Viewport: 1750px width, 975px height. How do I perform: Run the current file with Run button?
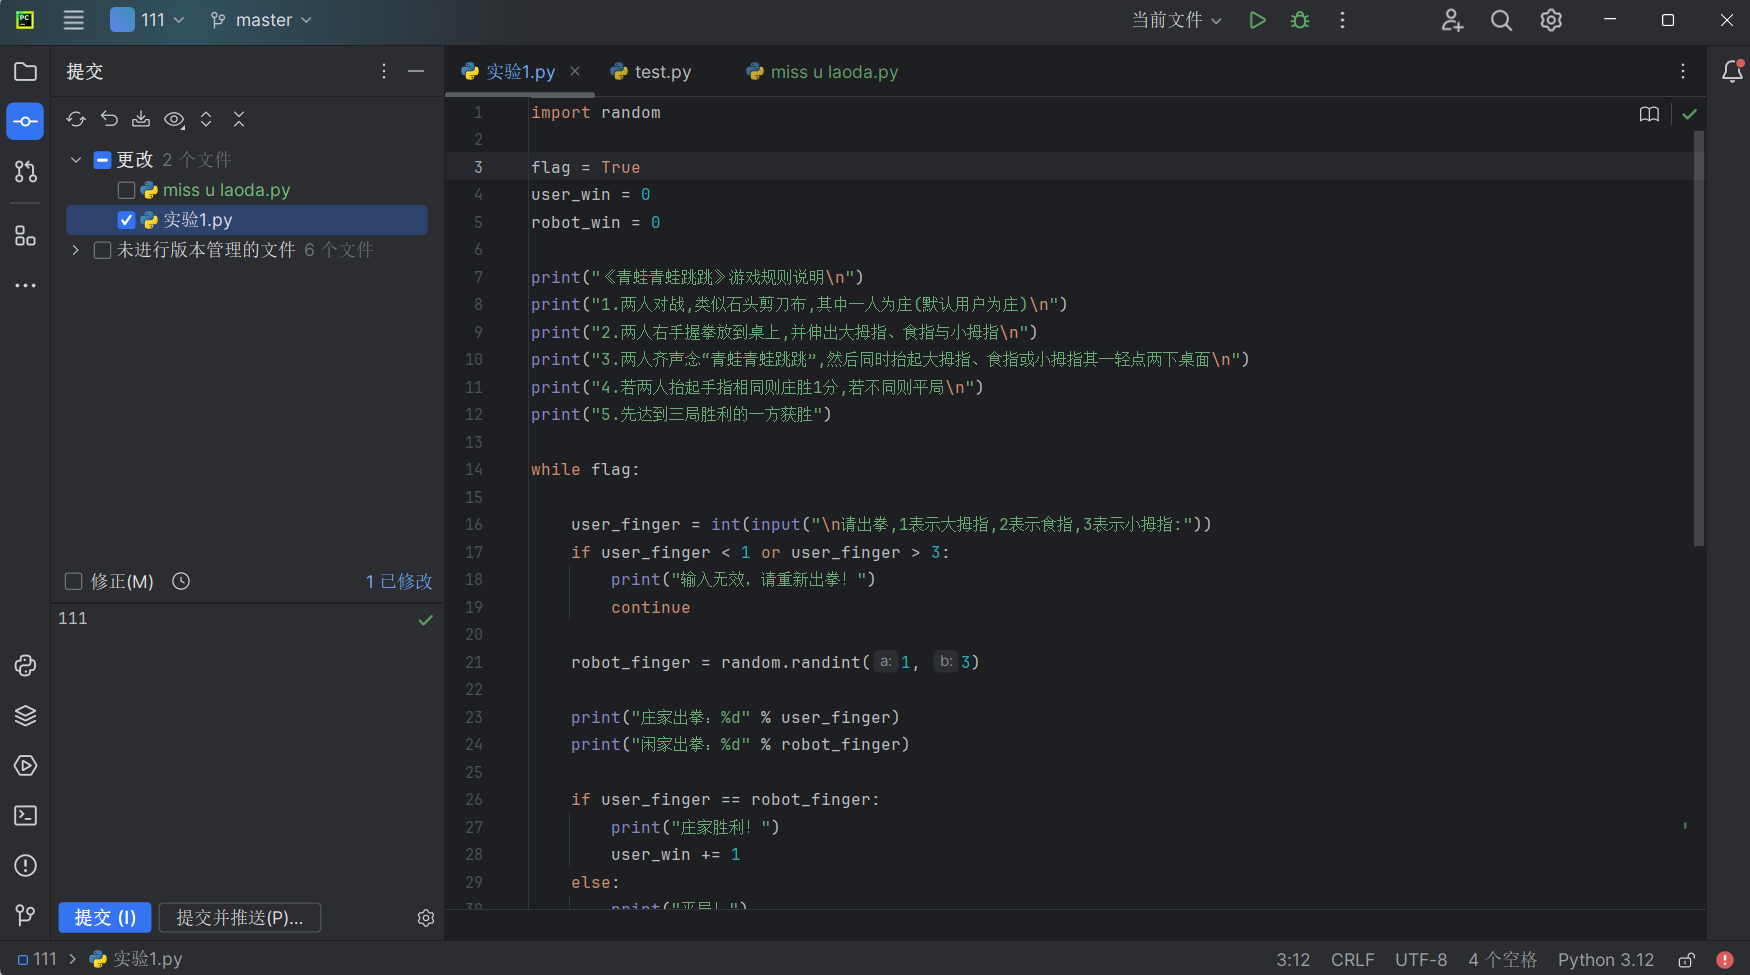(x=1257, y=20)
